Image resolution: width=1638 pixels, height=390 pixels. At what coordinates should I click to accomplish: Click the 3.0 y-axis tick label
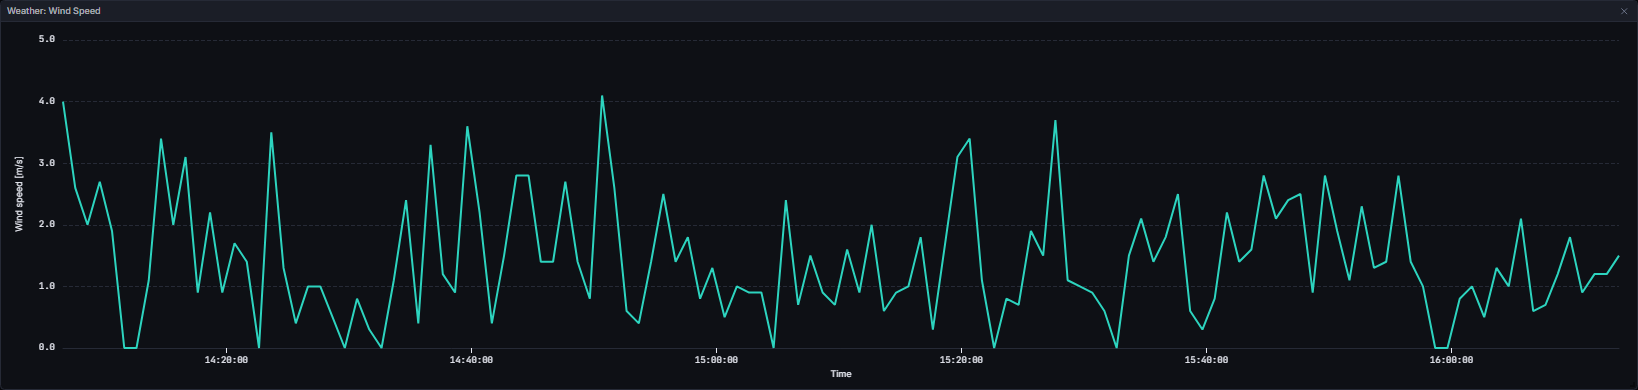[46, 163]
